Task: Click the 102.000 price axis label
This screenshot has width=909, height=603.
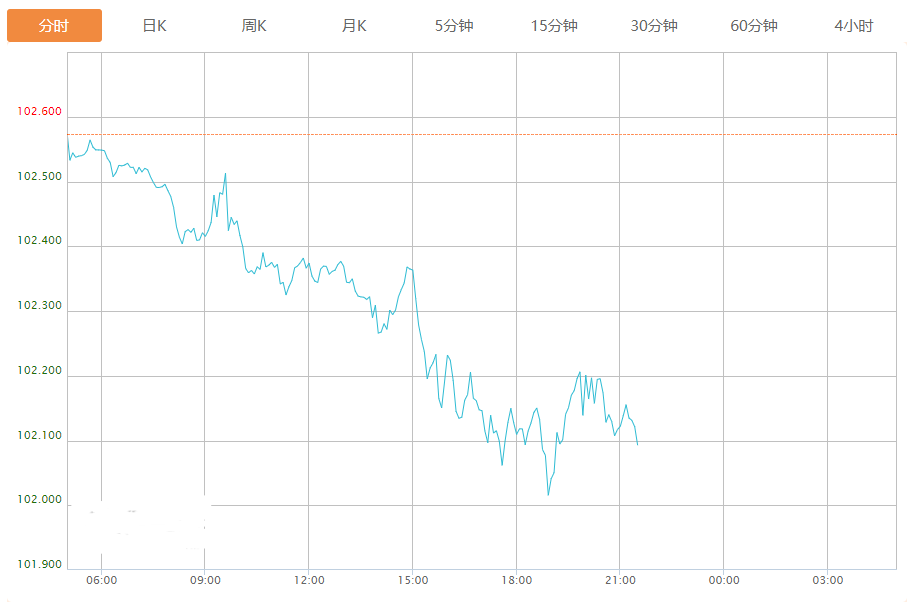Action: (x=39, y=500)
